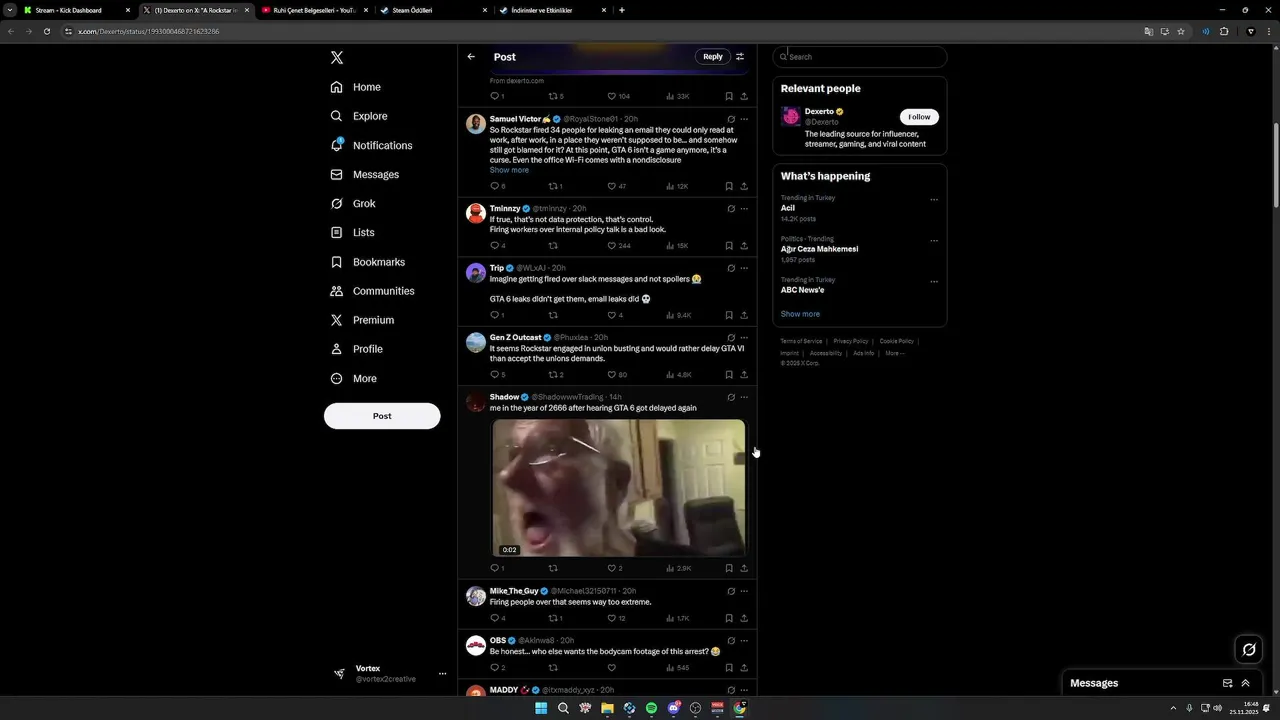Image resolution: width=1280 pixels, height=720 pixels.
Task: Open Explore from the sidebar
Action: point(359,116)
